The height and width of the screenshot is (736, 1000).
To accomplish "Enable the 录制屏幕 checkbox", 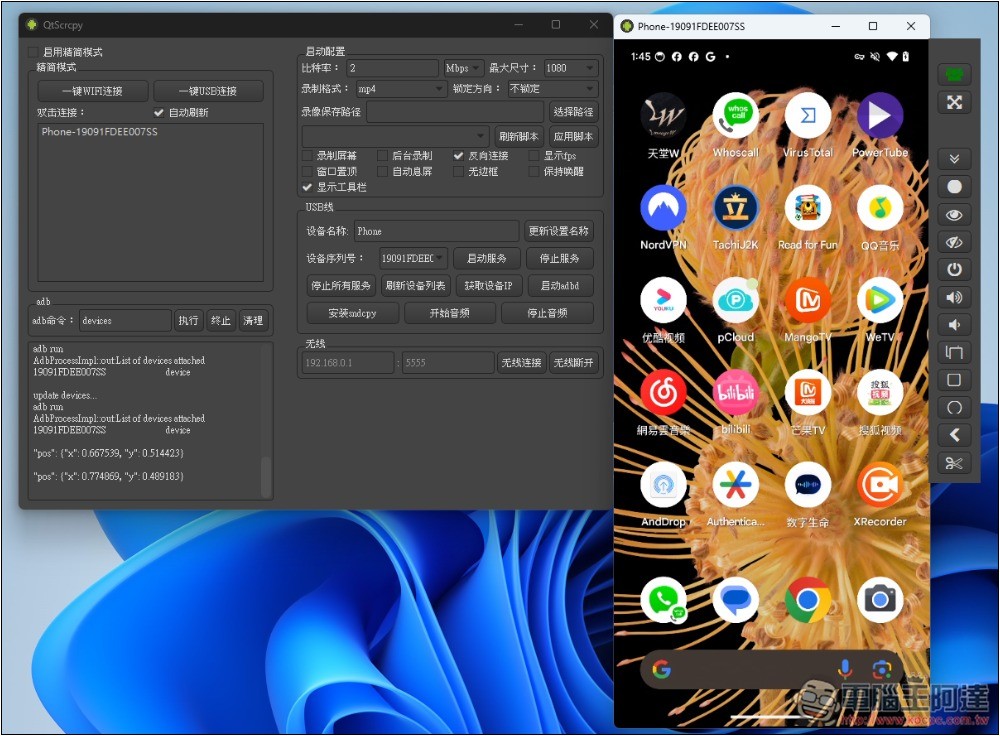I will point(307,156).
